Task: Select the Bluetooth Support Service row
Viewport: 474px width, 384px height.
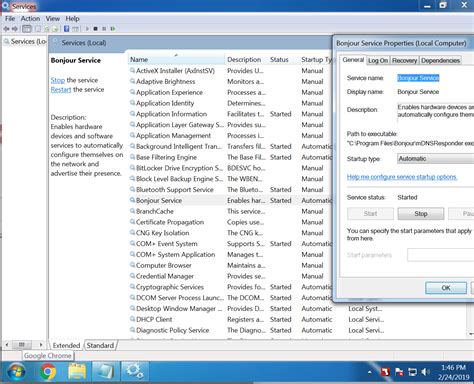Action: [x=230, y=189]
